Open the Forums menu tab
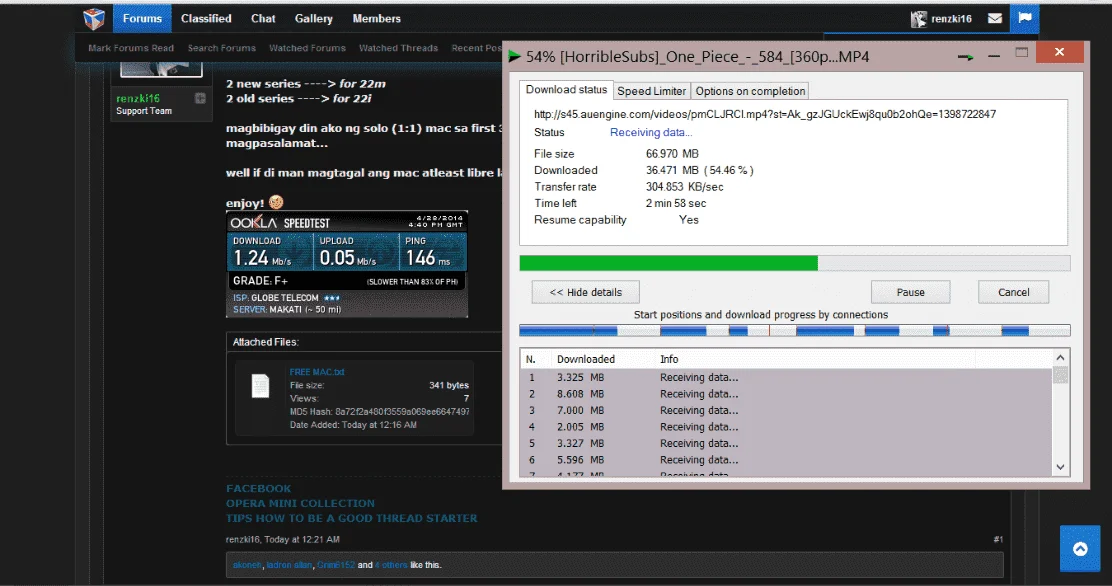The image size is (1112, 586). click(x=142, y=18)
